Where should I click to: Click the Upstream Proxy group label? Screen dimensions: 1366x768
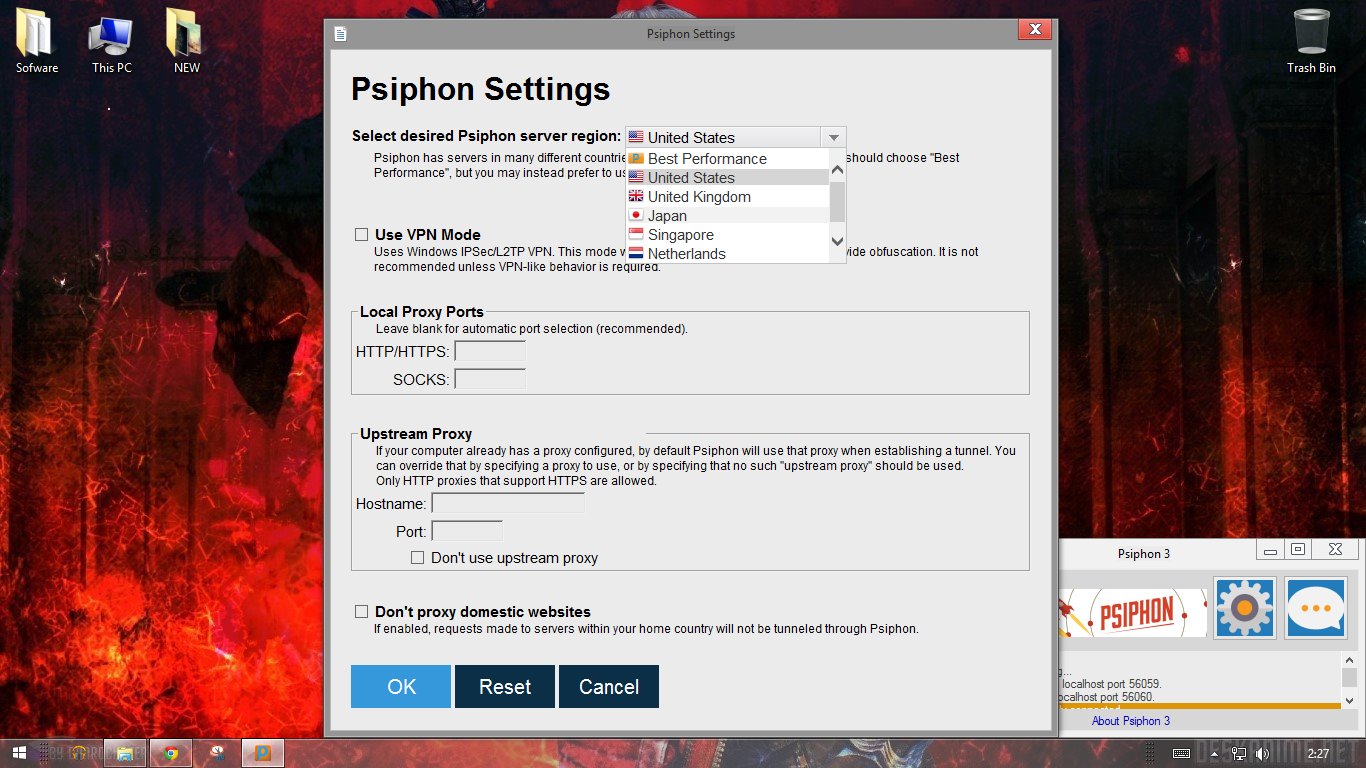click(416, 434)
